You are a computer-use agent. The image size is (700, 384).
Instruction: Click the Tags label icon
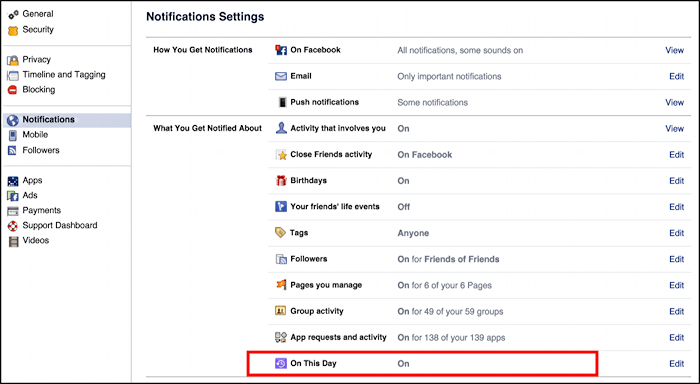280,233
